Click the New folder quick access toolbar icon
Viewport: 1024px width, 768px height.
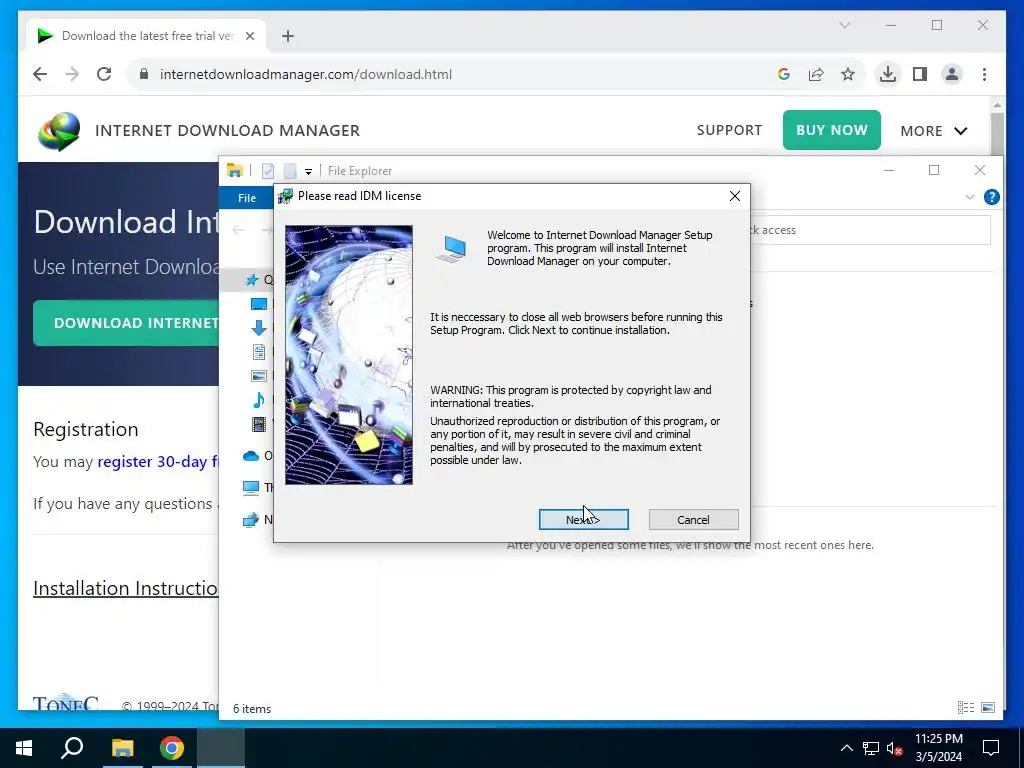point(290,171)
